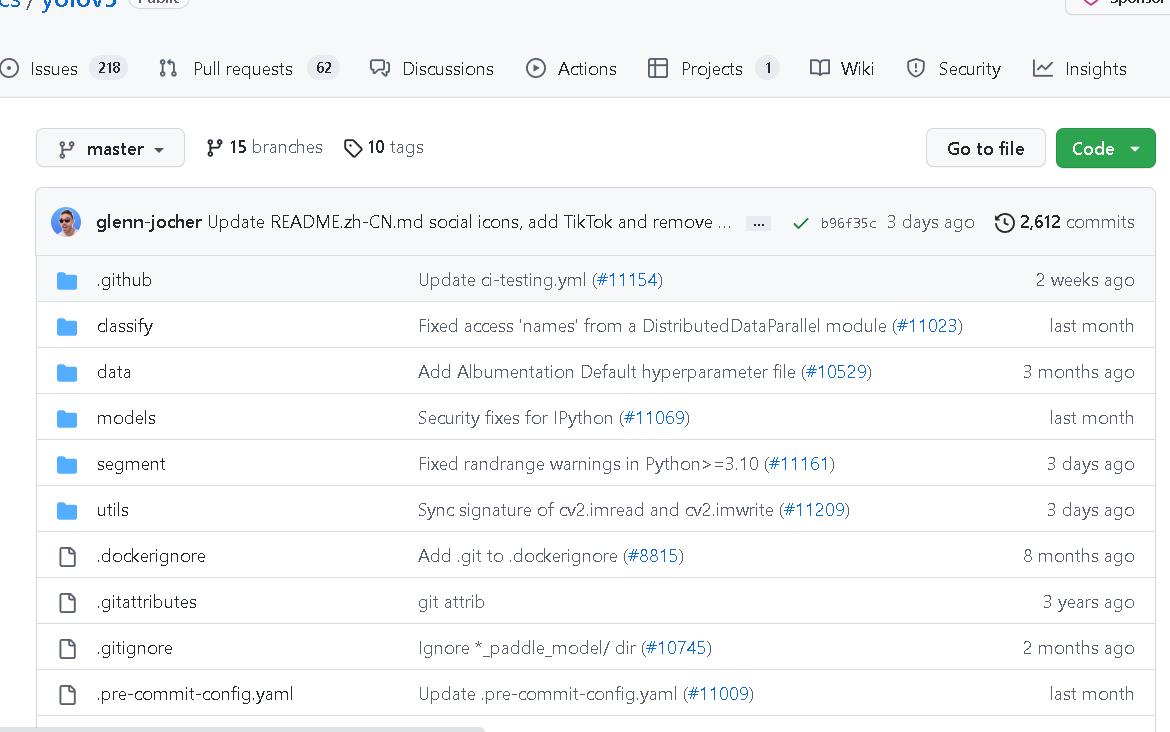
Task: Open the classify folder
Action: (x=125, y=326)
